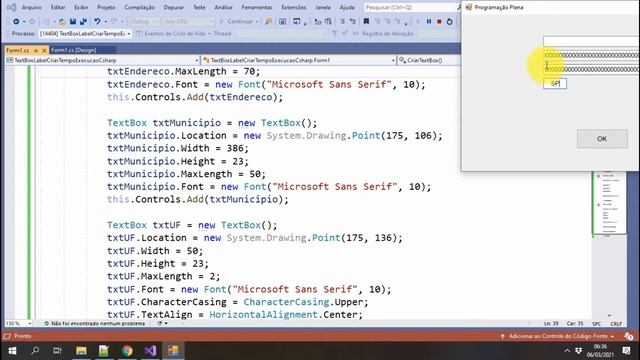
Task: Click the Pause debugging icon
Action: (x=429, y=21)
